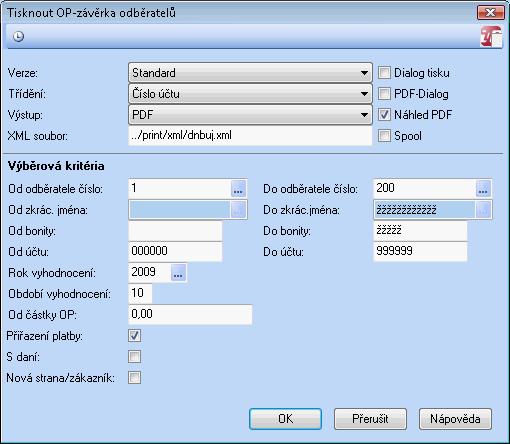This screenshot has height=444, width=510.
Task: Open the Výstup dropdown showing PDF
Action: coord(250,115)
